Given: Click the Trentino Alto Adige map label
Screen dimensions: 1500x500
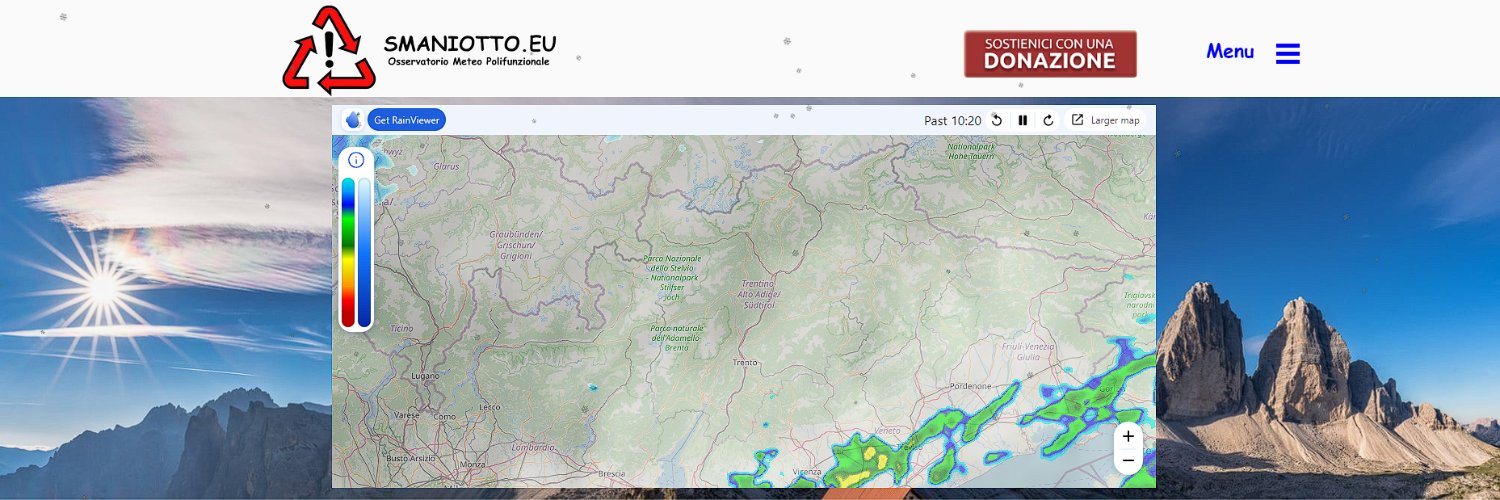Looking at the screenshot, I should point(760,294).
